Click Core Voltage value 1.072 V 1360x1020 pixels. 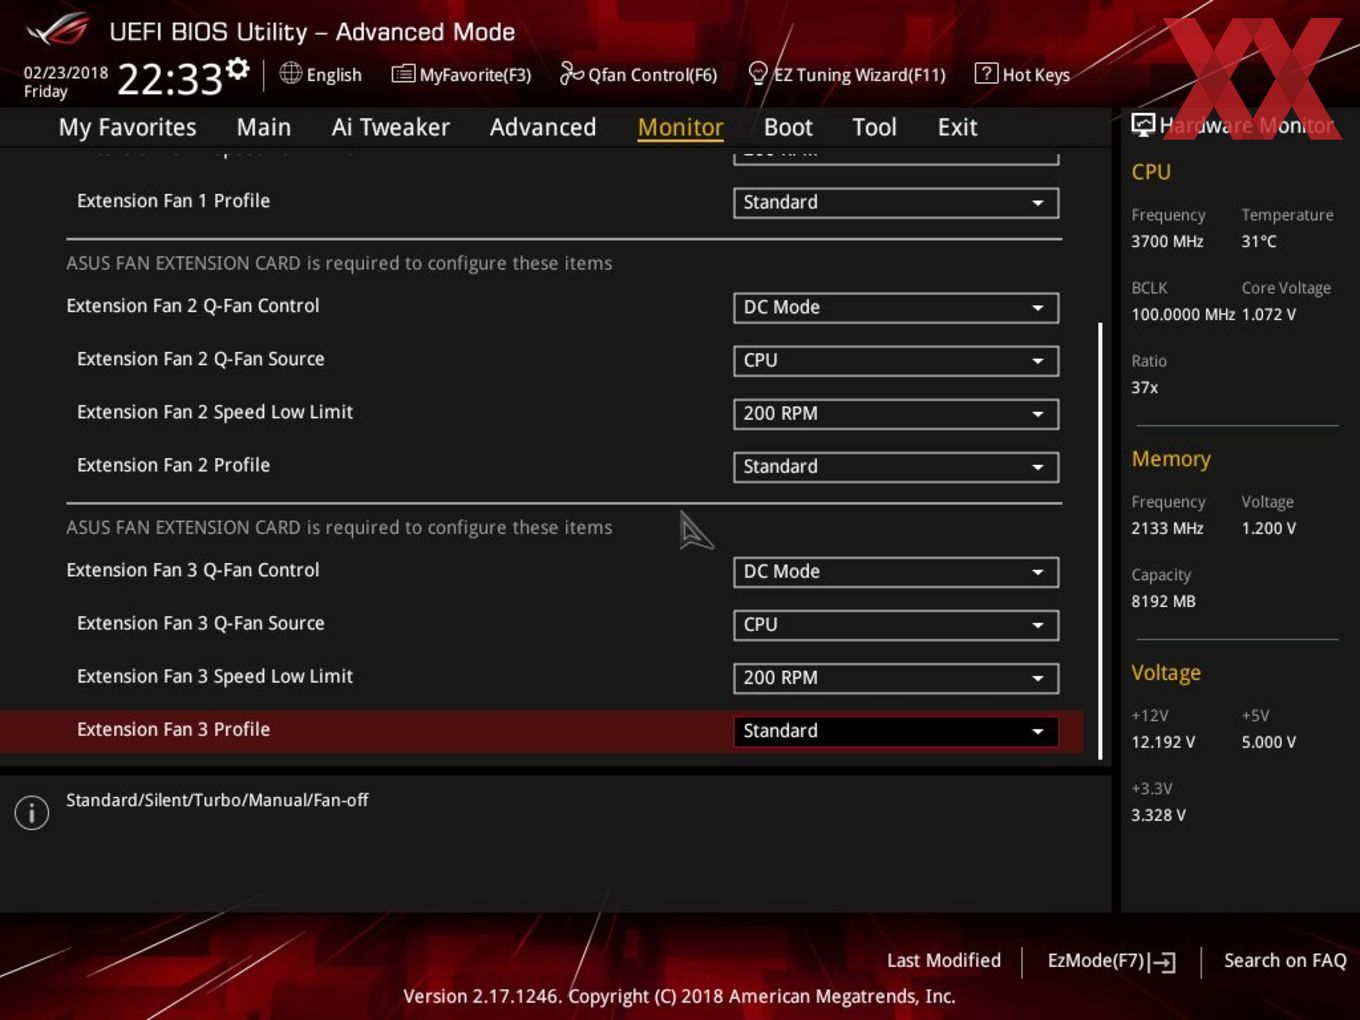[1269, 314]
